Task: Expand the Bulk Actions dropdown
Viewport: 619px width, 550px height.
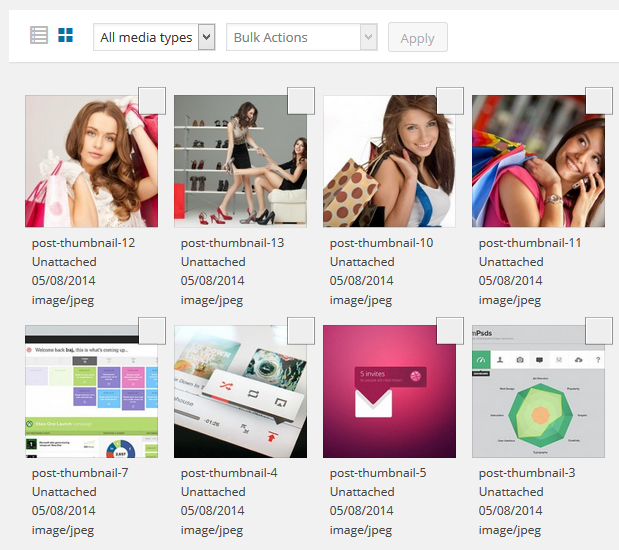Action: click(x=301, y=37)
